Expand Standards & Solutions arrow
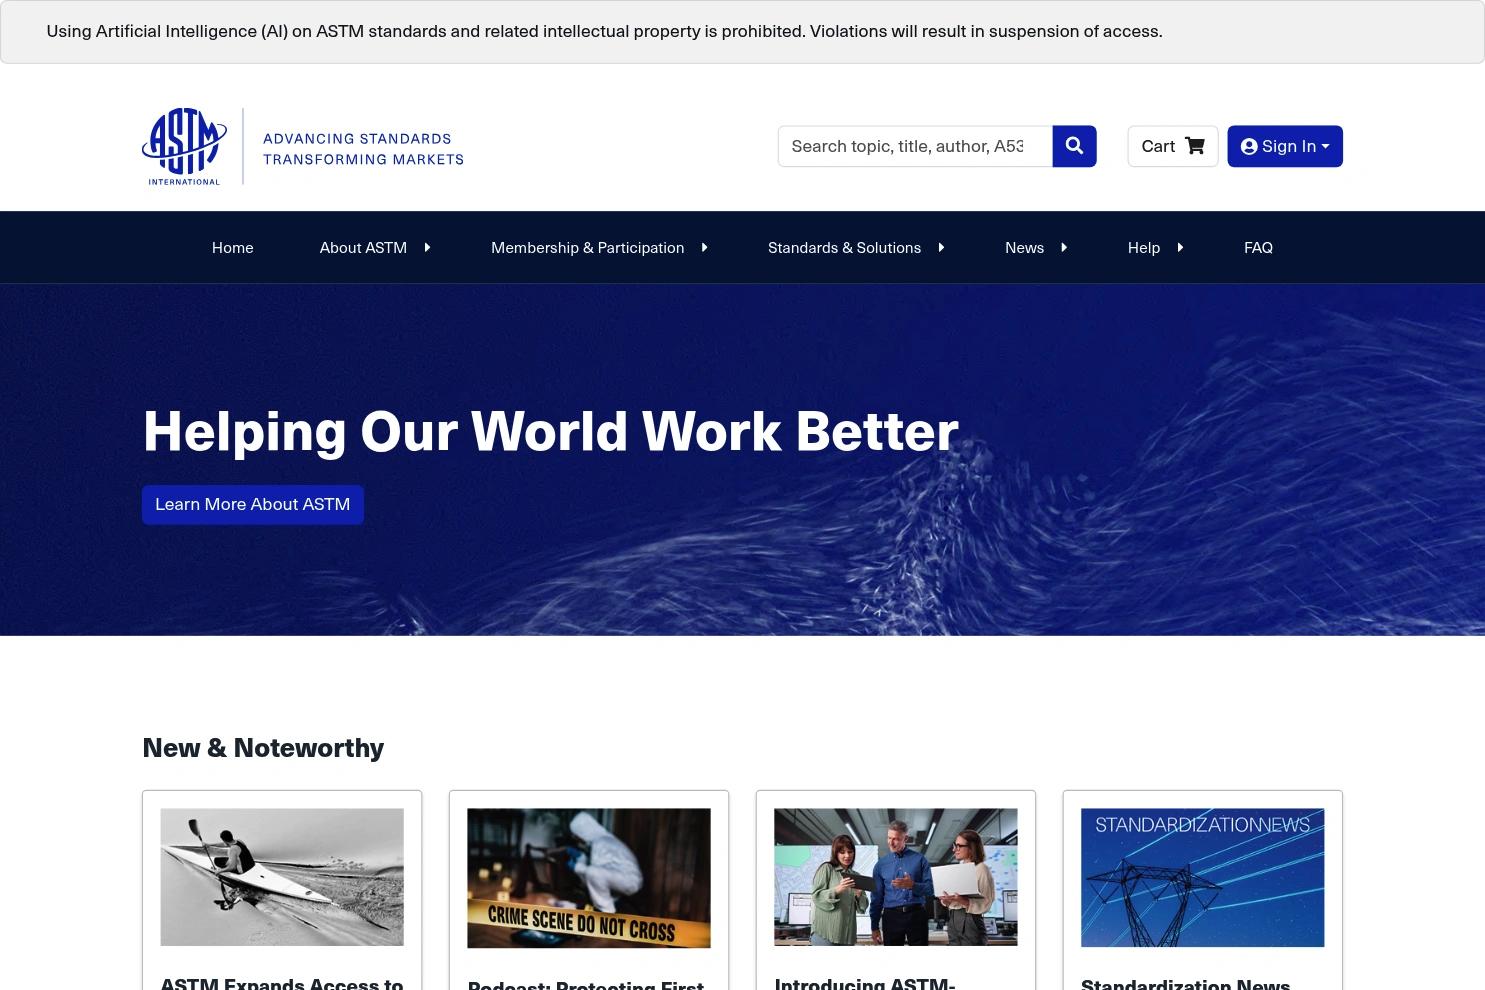 [x=941, y=247]
